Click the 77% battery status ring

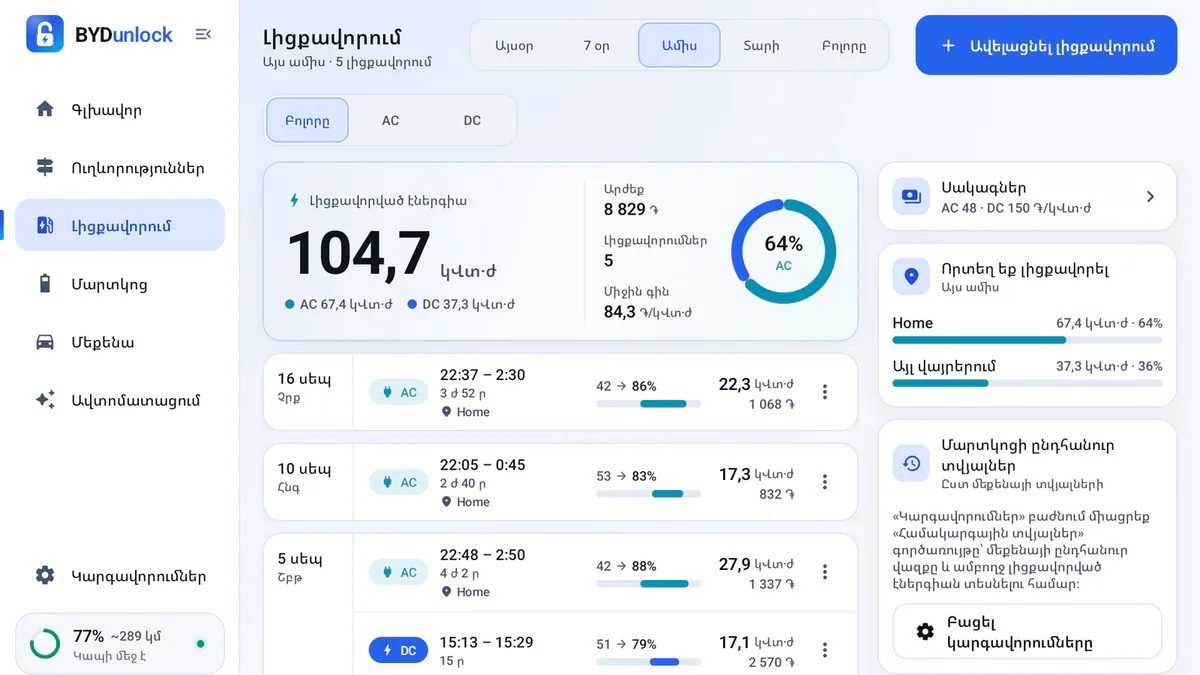pyautogui.click(x=45, y=644)
